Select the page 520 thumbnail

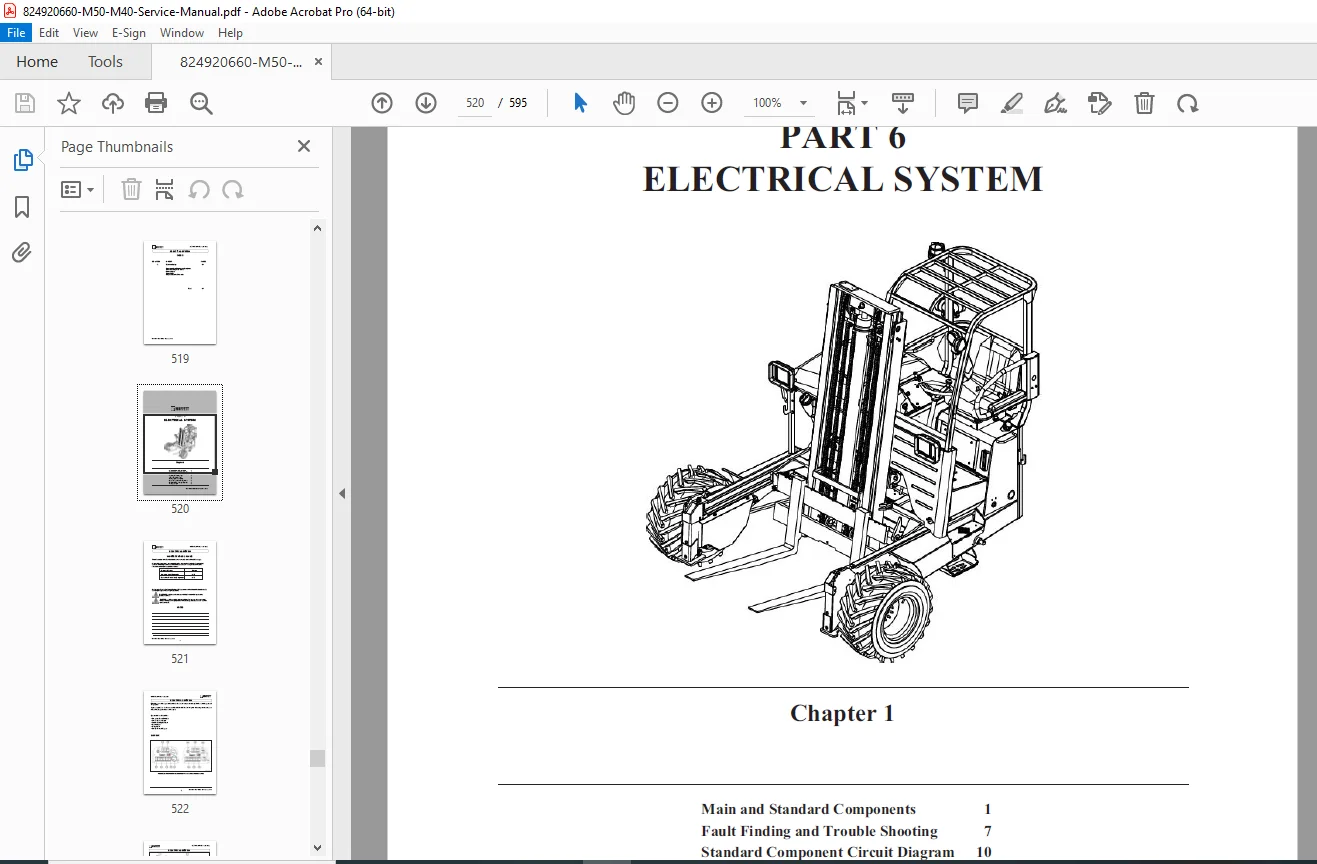tap(180, 442)
